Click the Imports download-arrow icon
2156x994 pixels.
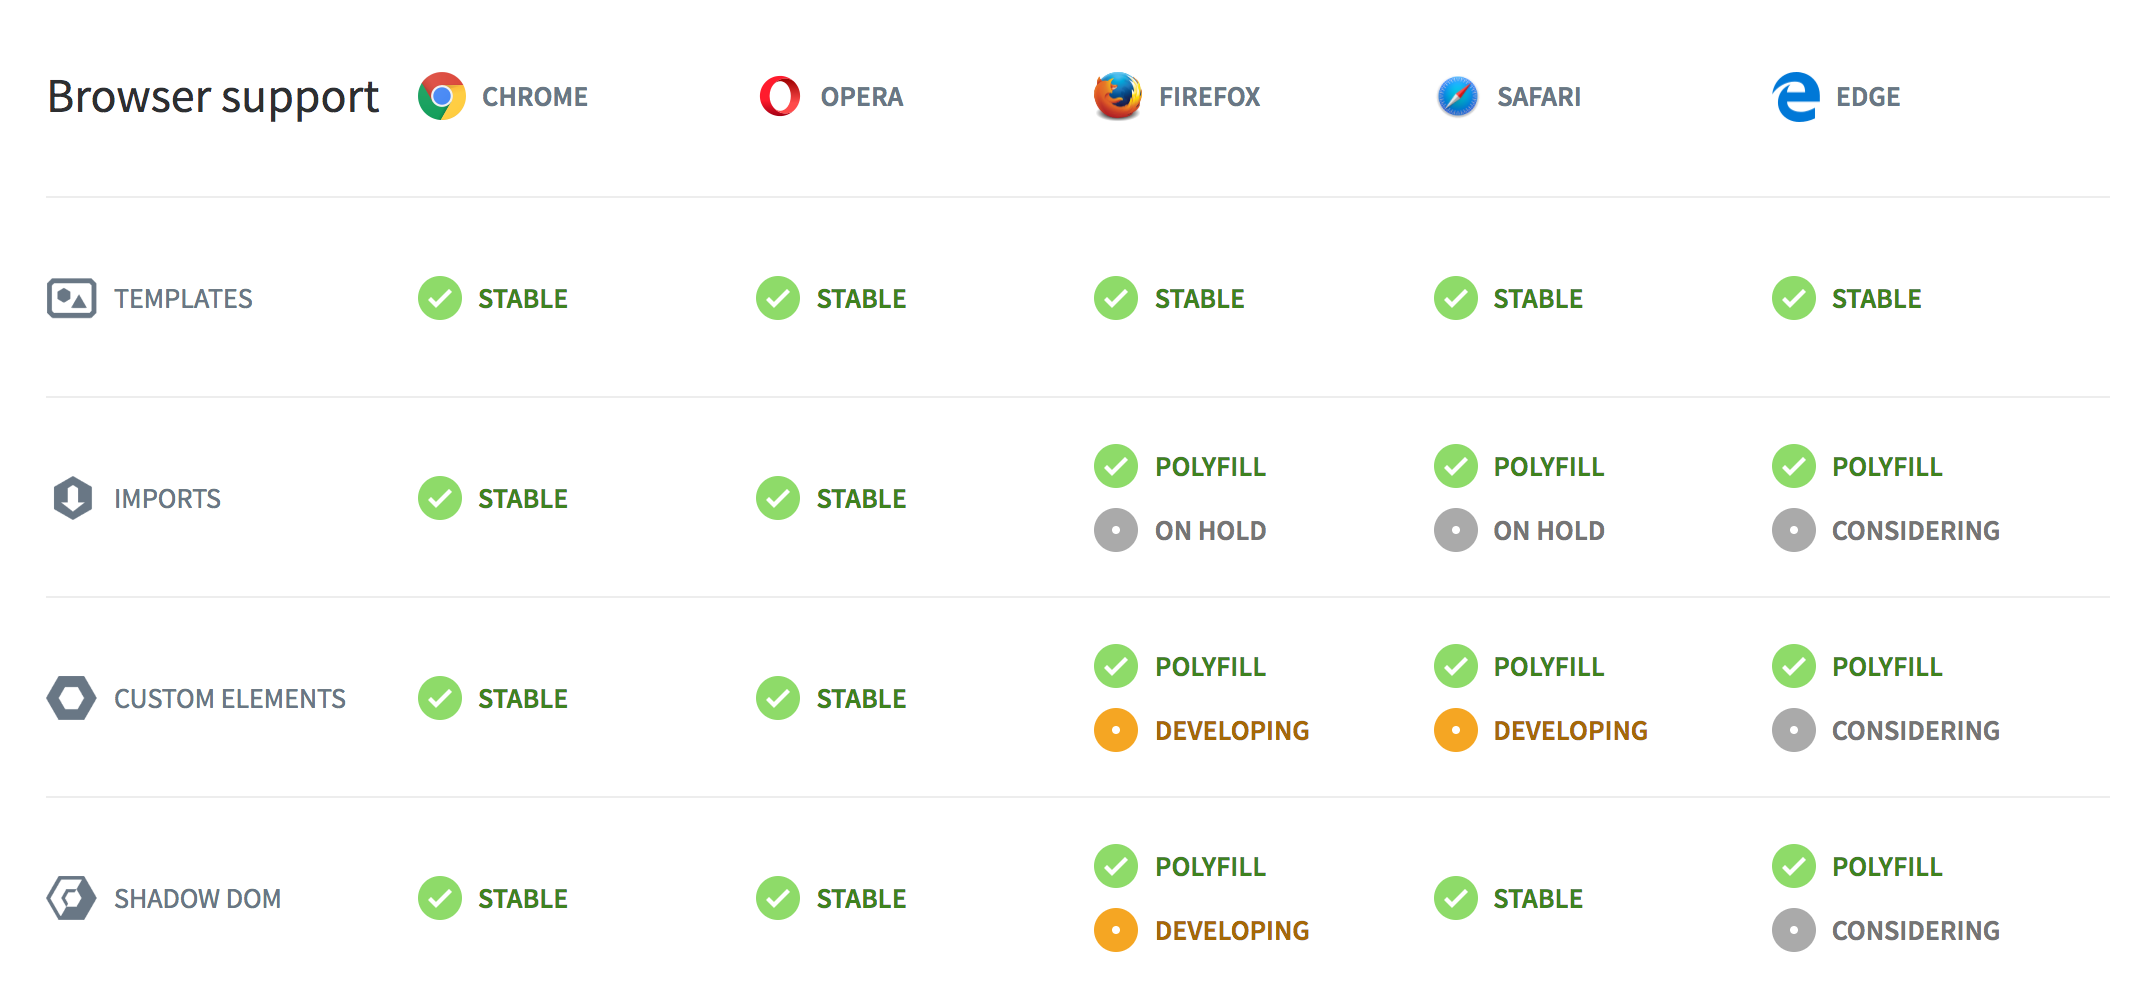coord(72,498)
